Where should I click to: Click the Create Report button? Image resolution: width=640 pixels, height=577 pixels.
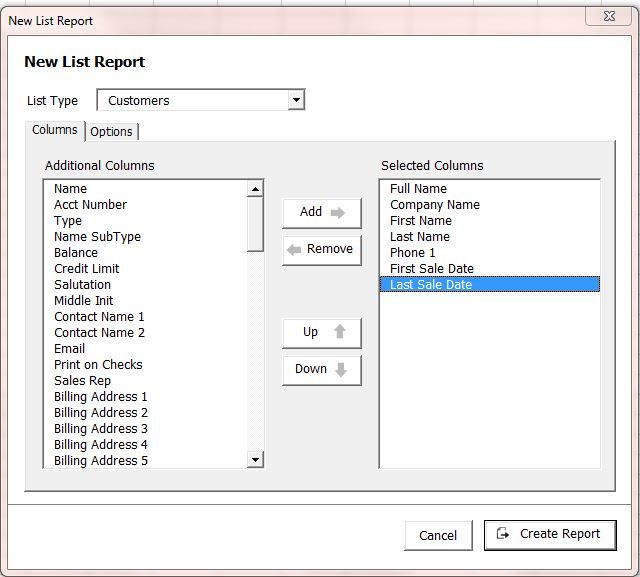550,535
